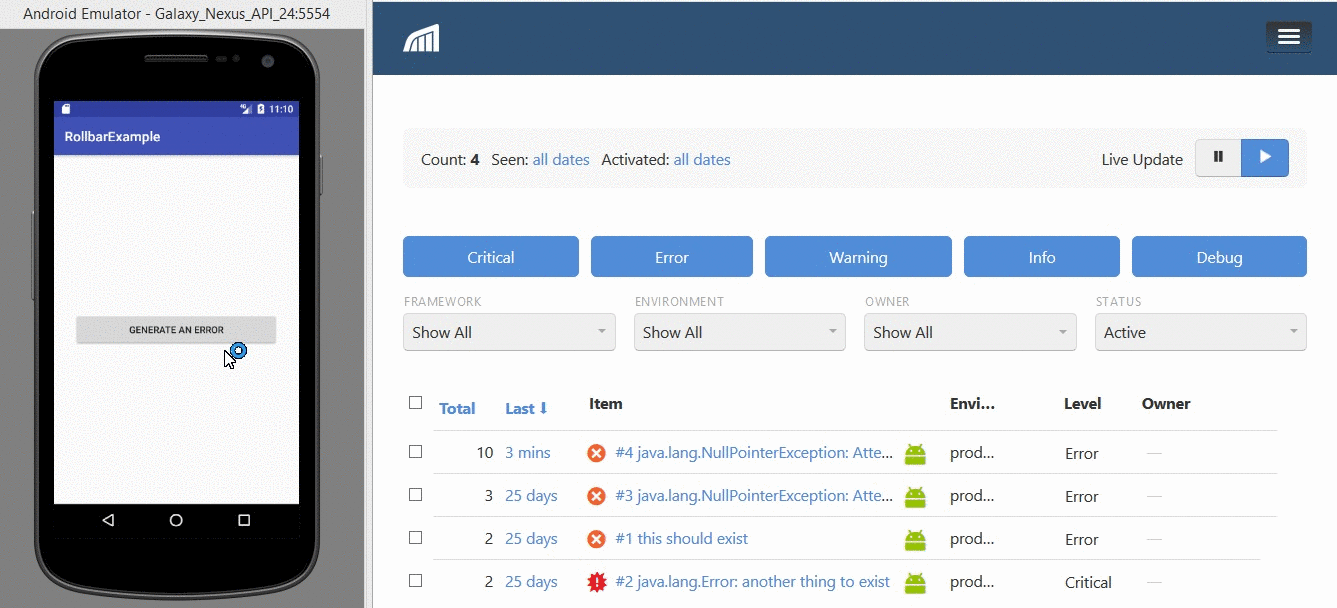Image resolution: width=1337 pixels, height=608 pixels.
Task: Open item #4 NullPointerException link
Action: click(754, 453)
